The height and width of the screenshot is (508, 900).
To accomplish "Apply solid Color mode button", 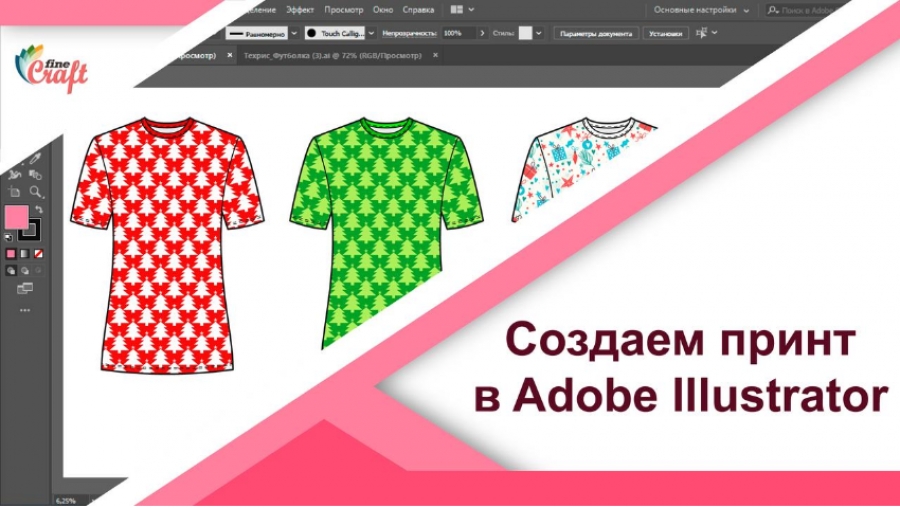I will [x=11, y=254].
